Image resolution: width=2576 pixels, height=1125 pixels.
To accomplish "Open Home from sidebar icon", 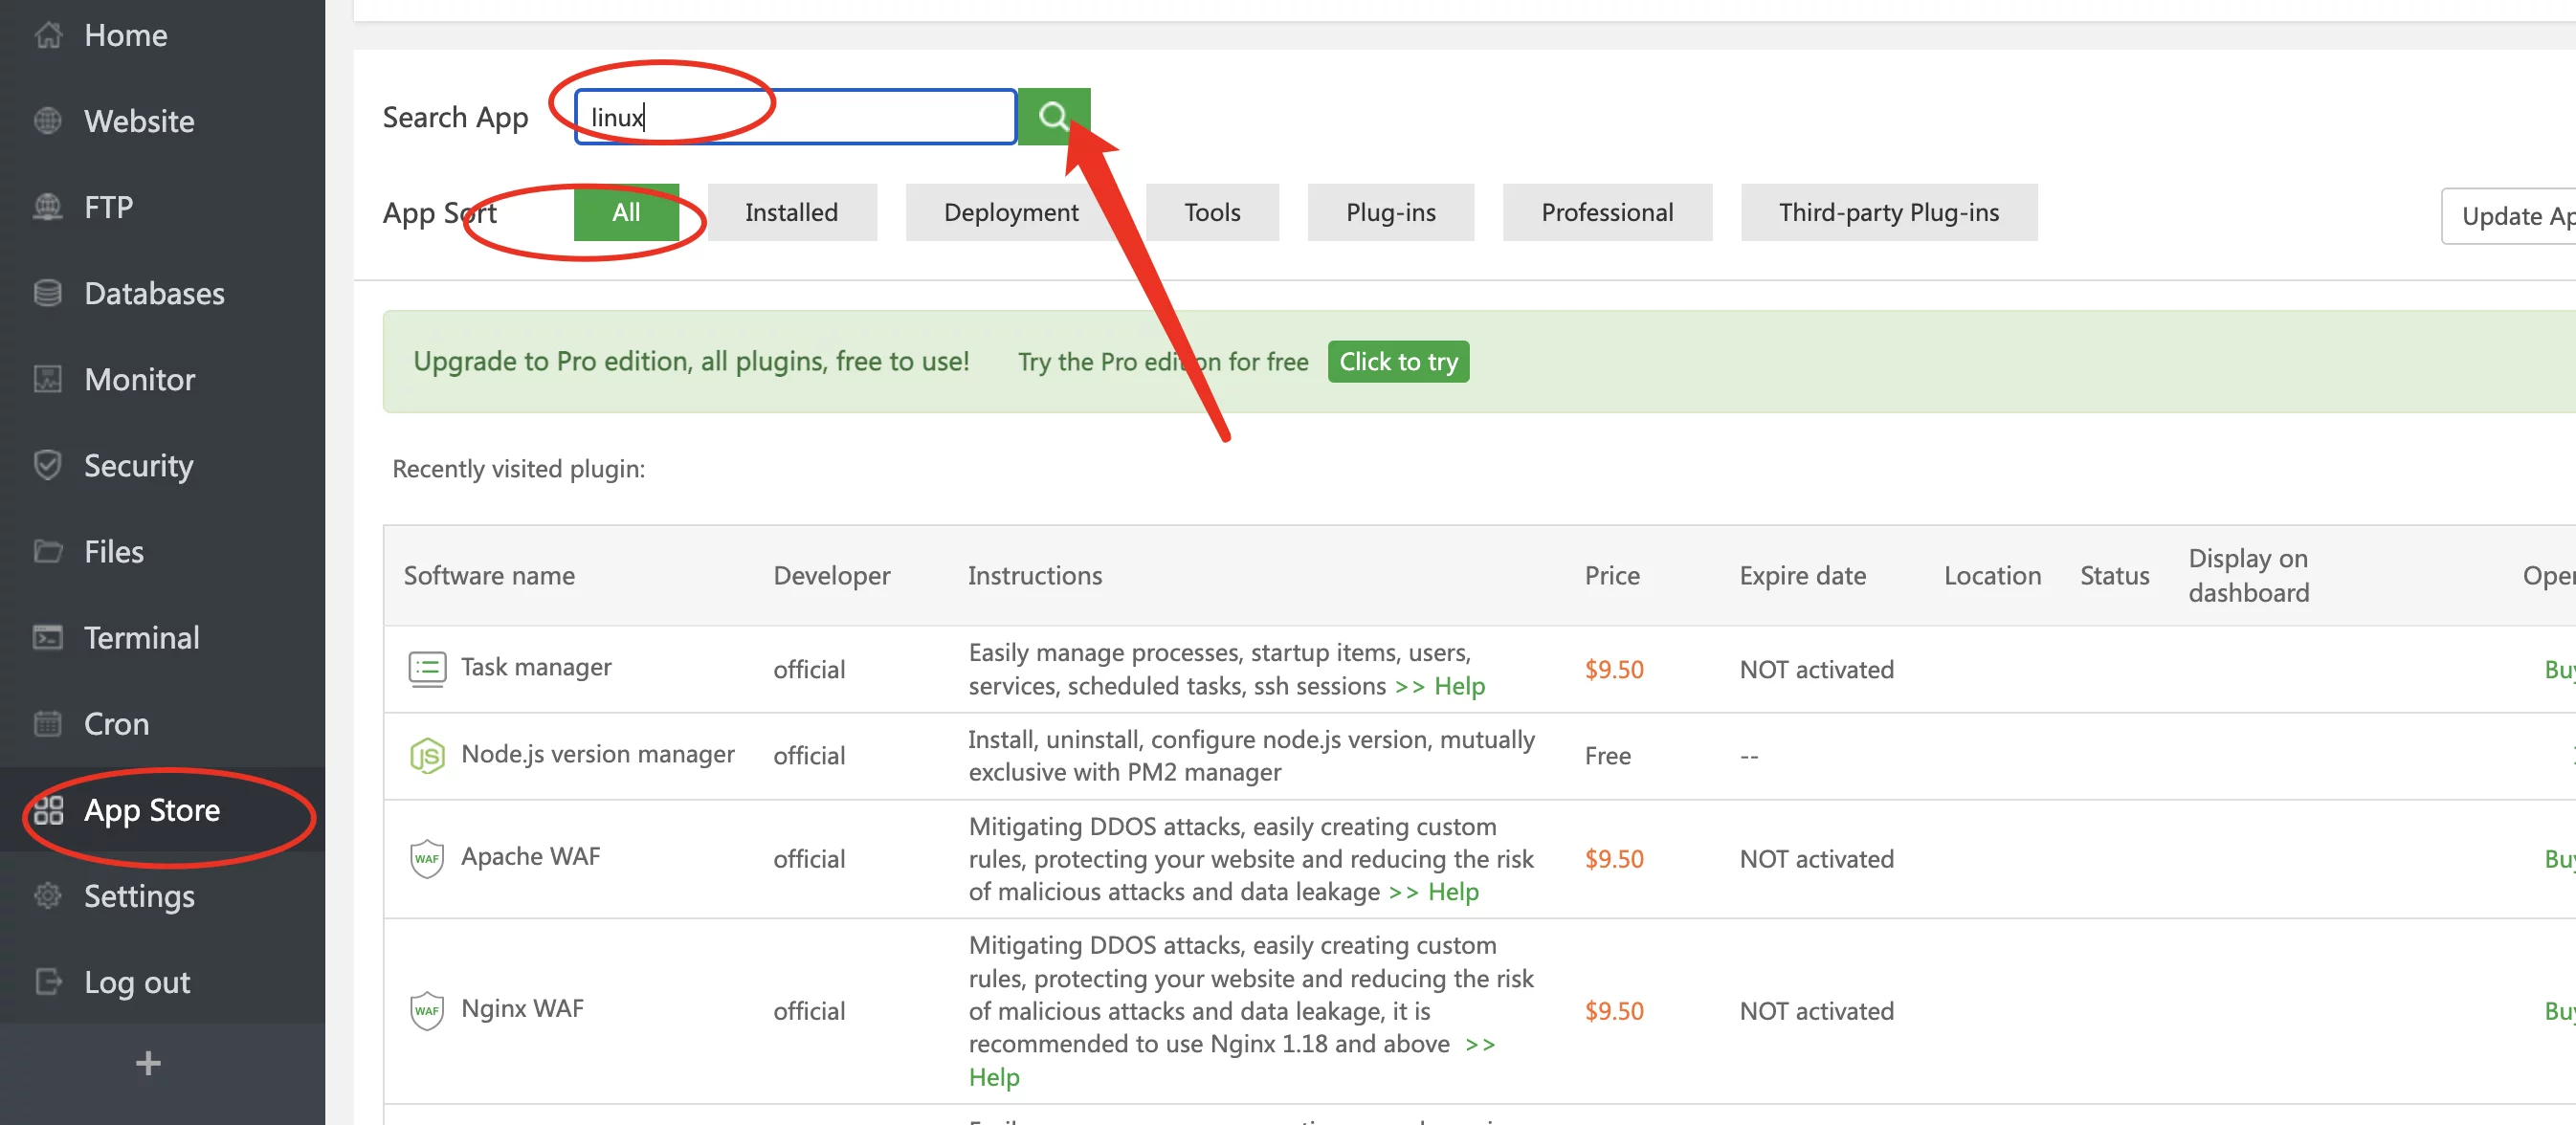I will (48, 36).
